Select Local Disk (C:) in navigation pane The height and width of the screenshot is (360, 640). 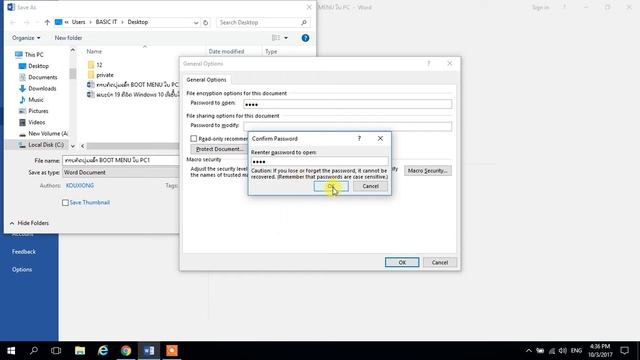tap(41, 145)
